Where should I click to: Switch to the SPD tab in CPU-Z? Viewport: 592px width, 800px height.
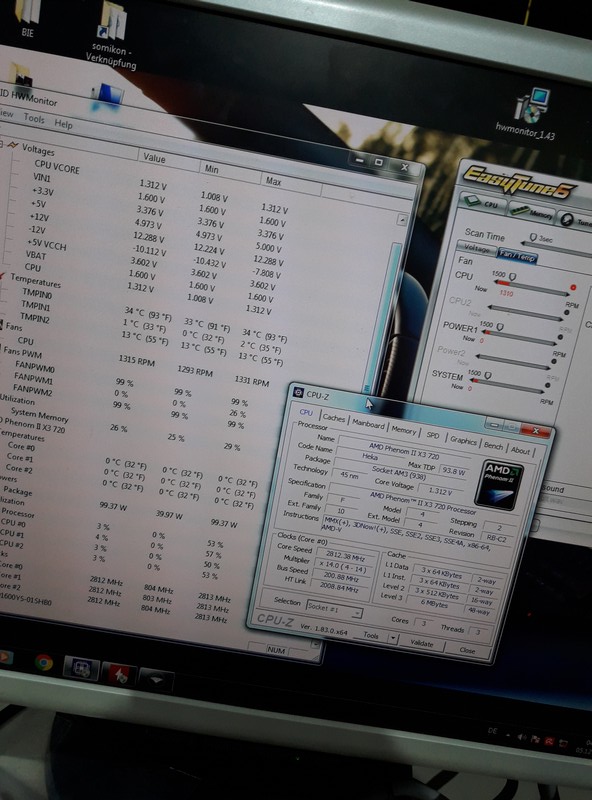point(433,435)
